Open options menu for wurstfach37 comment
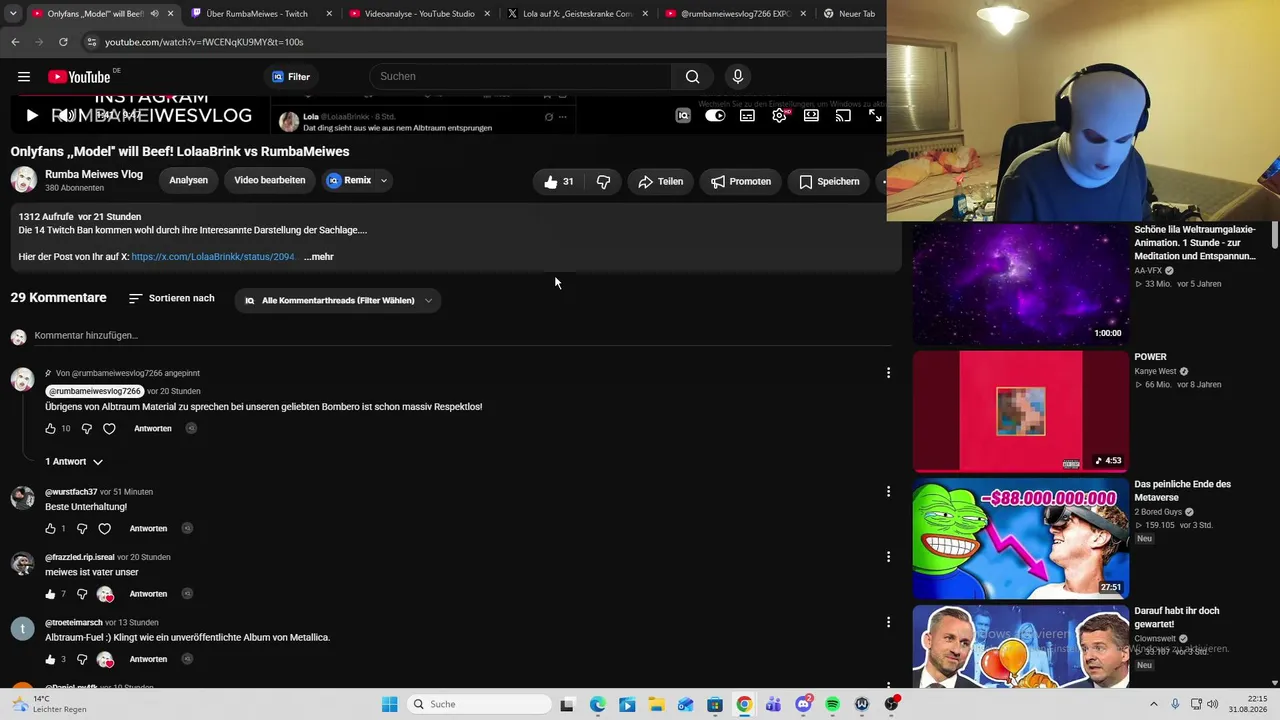This screenshot has height=720, width=1280. (x=888, y=492)
